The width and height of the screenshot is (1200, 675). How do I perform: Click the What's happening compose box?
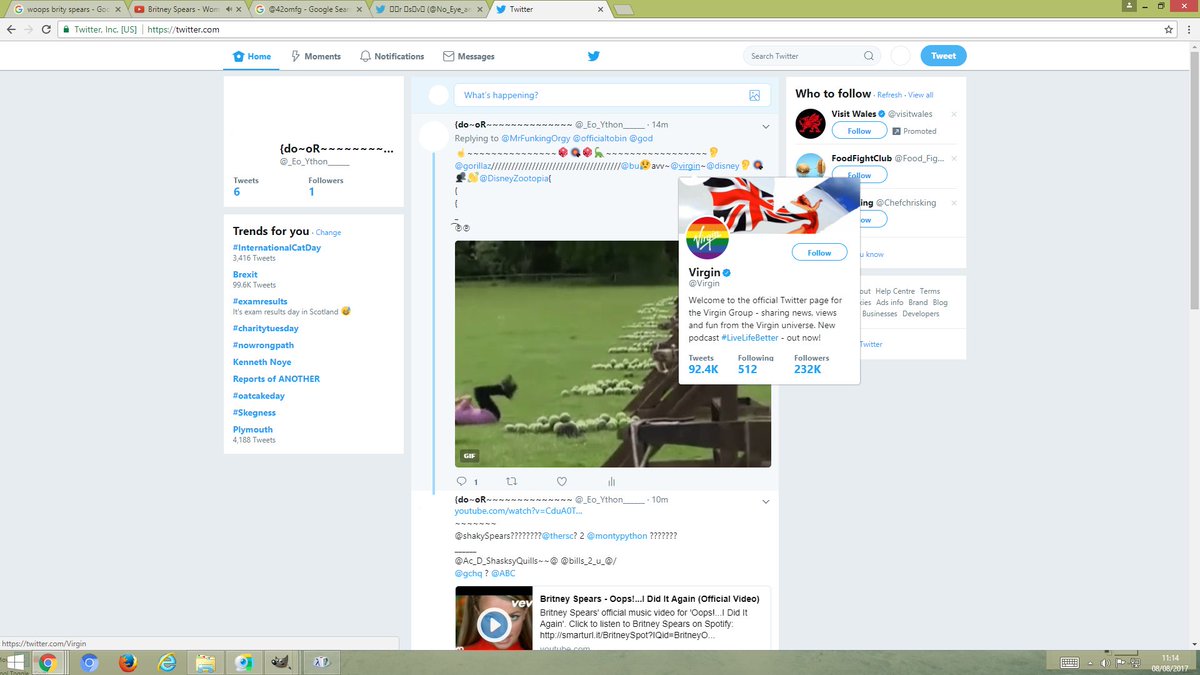(x=612, y=95)
